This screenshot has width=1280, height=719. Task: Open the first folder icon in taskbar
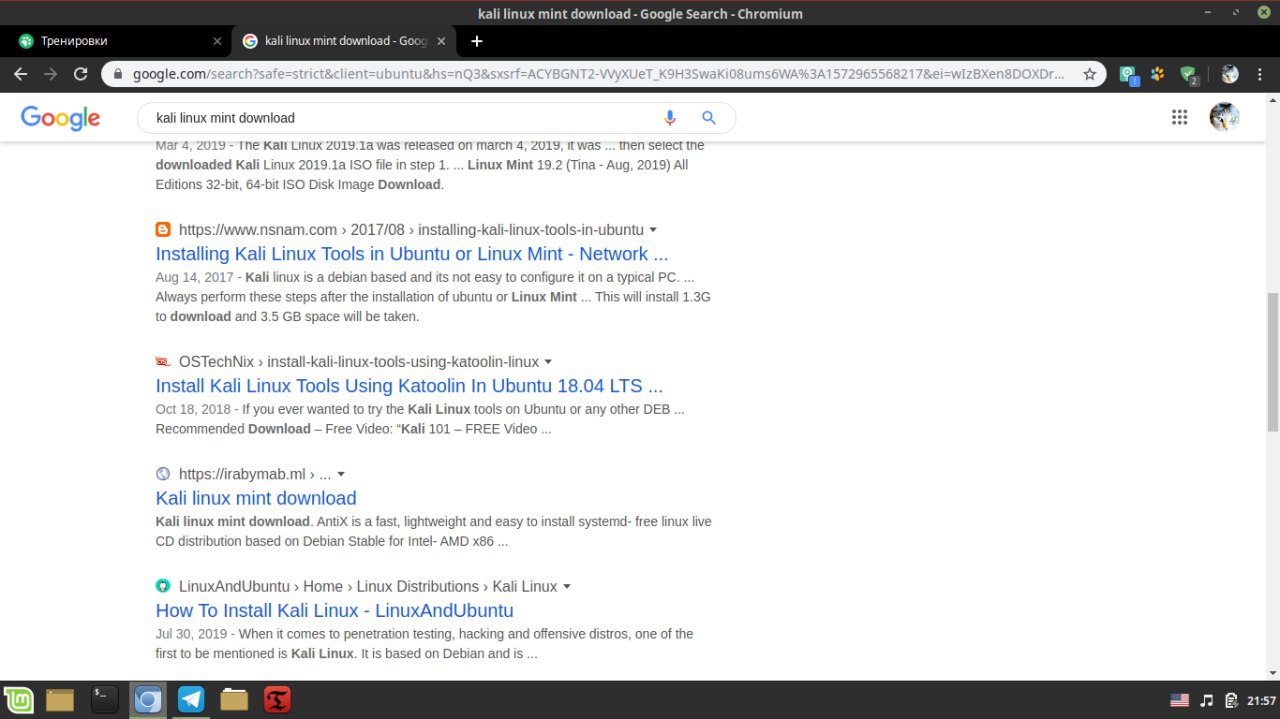pyautogui.click(x=61, y=700)
